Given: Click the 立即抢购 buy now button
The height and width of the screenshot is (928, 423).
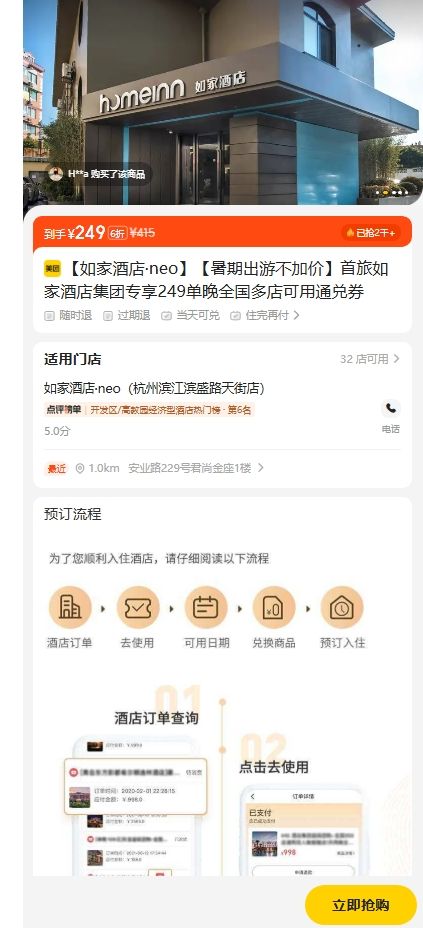Looking at the screenshot, I should click(x=361, y=906).
